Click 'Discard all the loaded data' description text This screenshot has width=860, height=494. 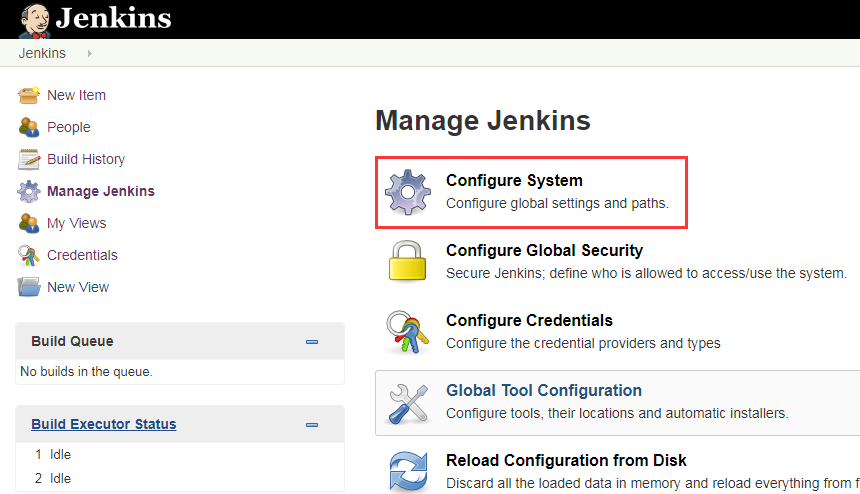click(653, 483)
